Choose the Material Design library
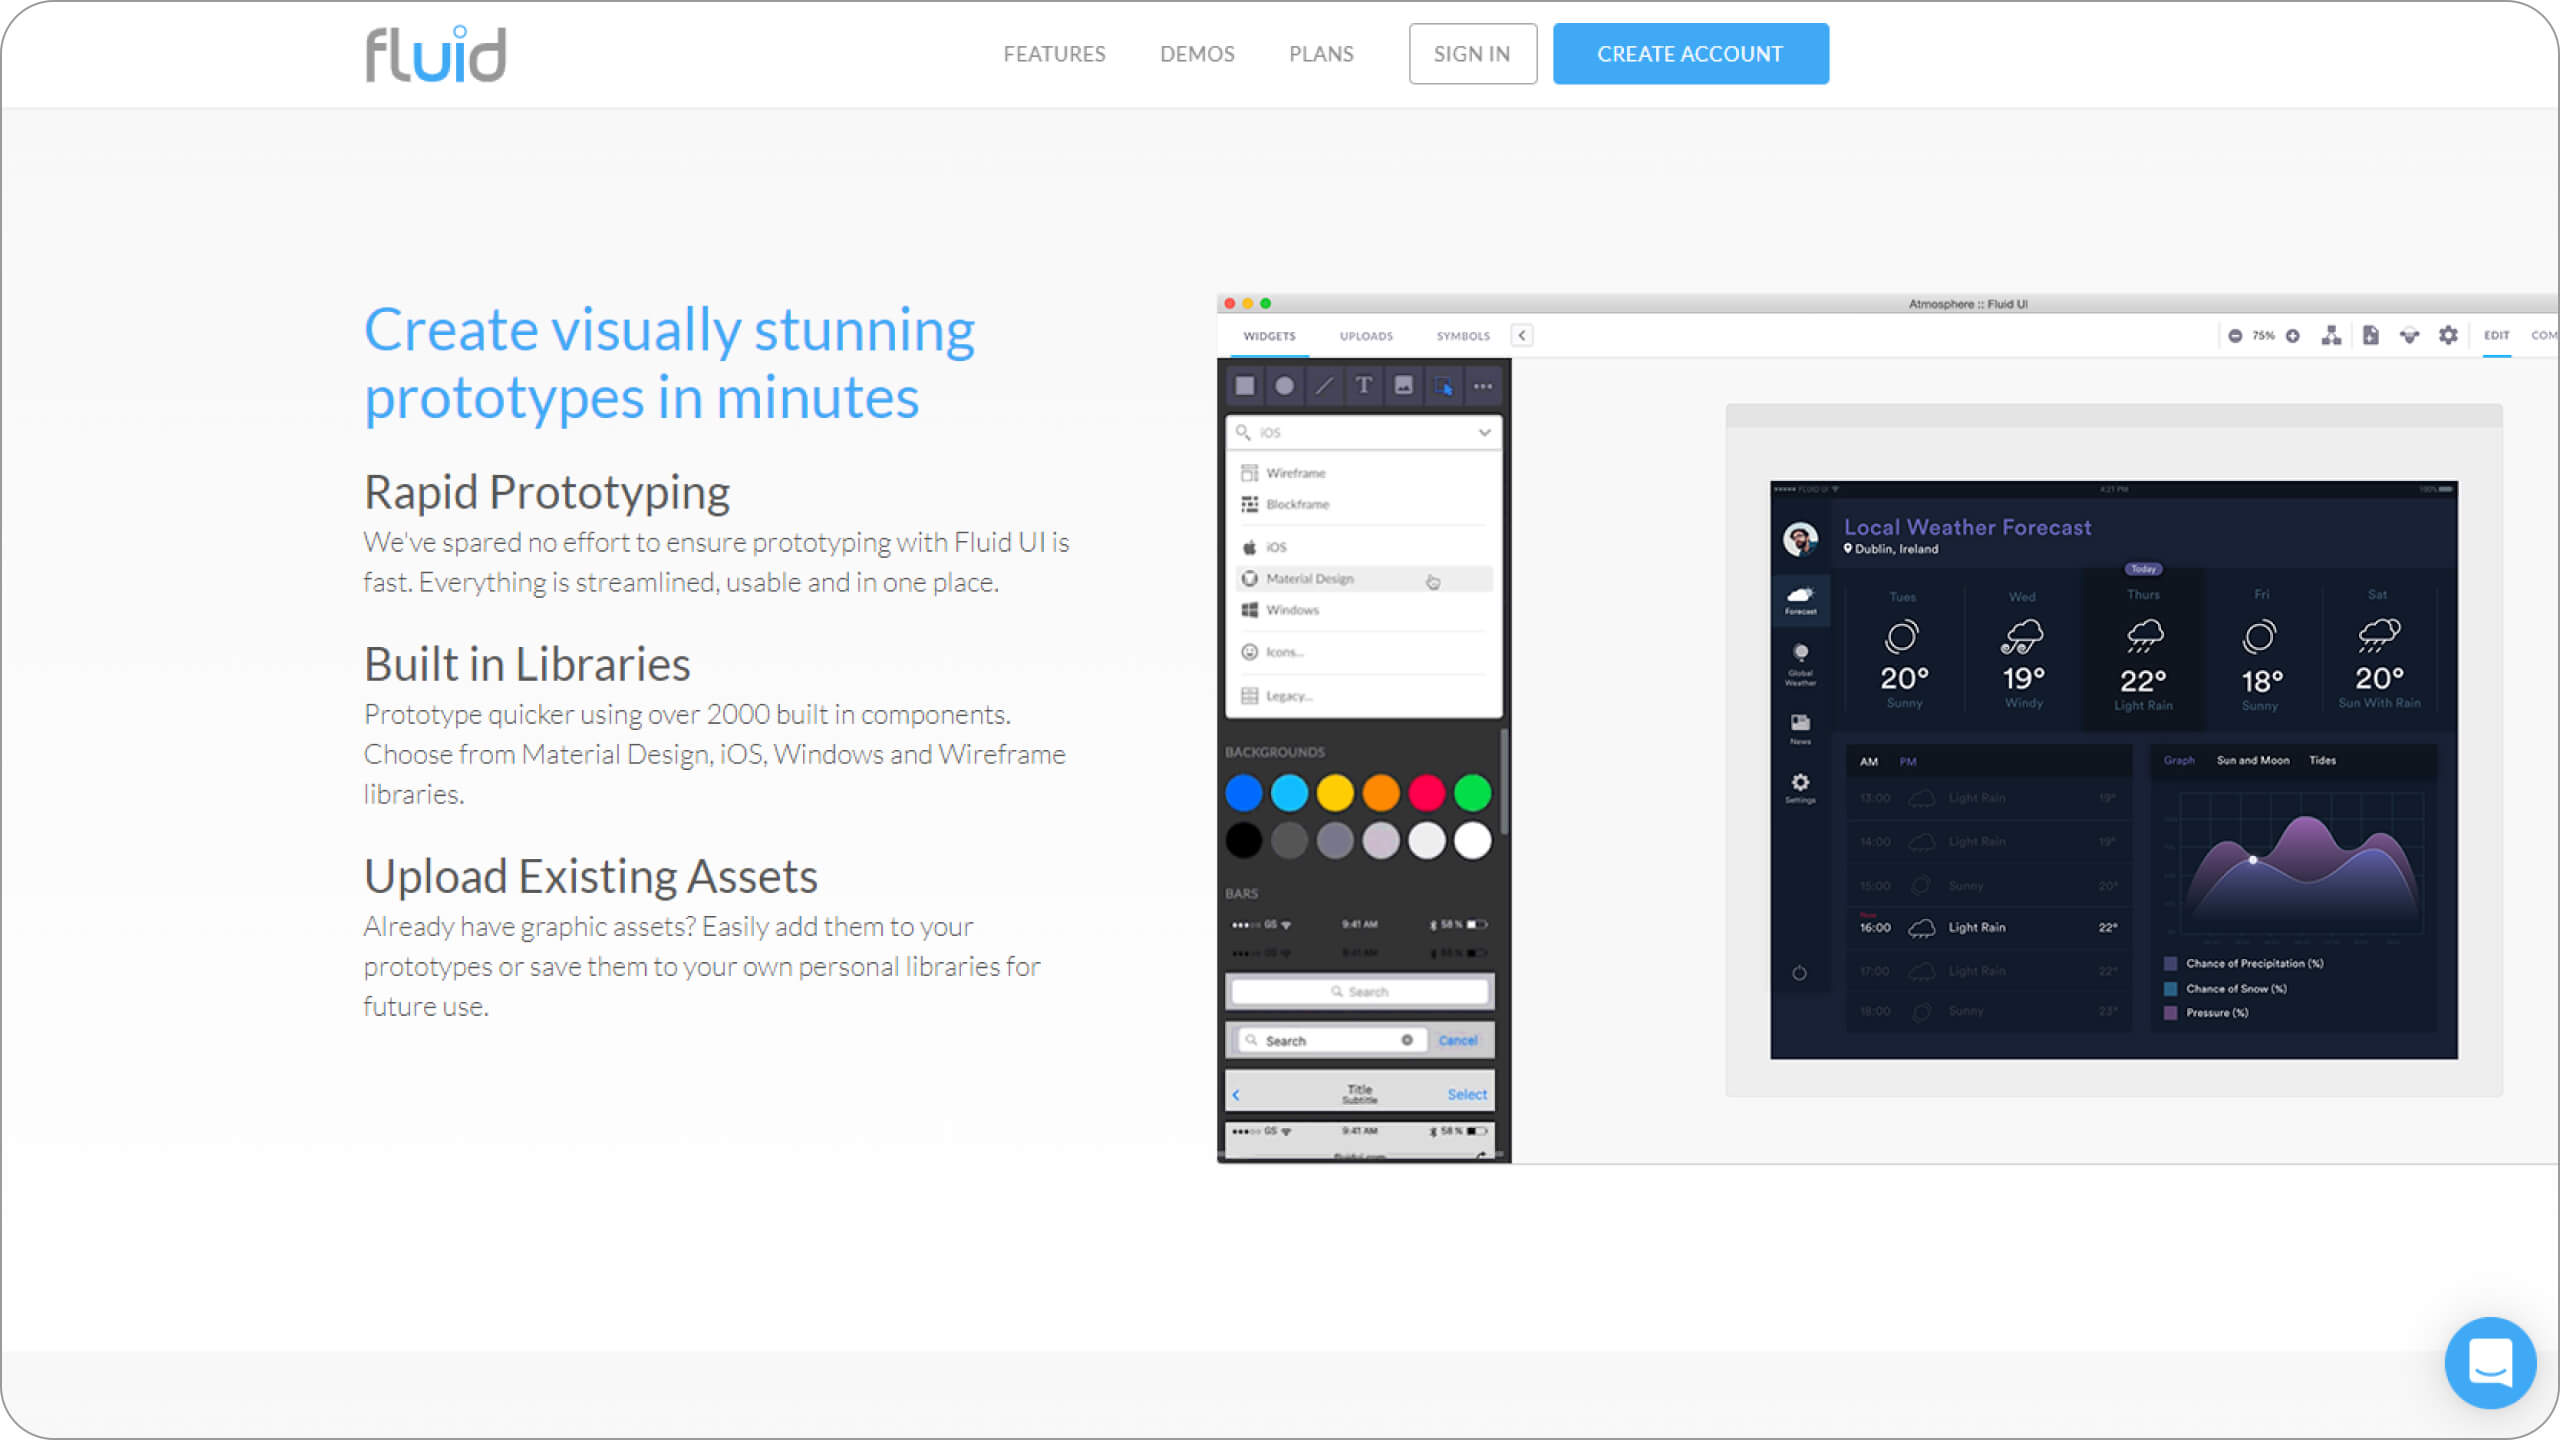 click(1364, 579)
